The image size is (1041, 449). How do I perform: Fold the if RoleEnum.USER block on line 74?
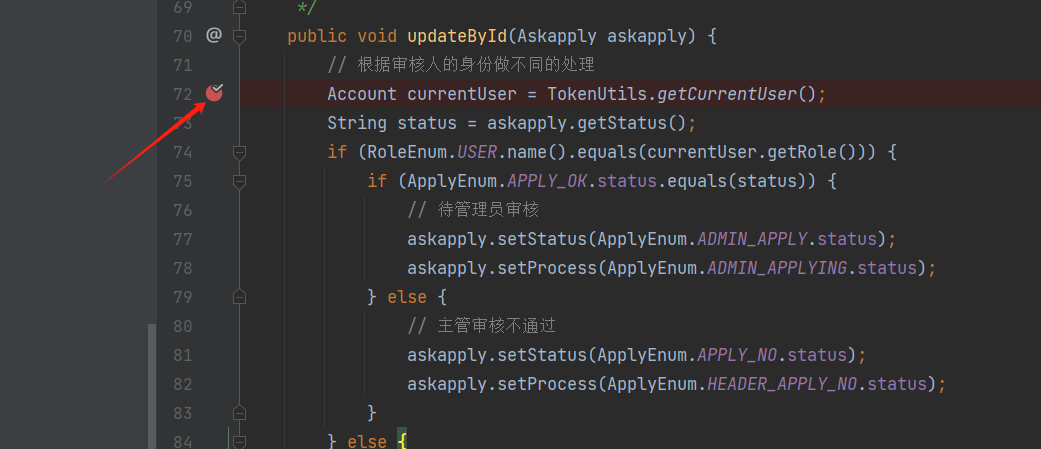tap(239, 153)
